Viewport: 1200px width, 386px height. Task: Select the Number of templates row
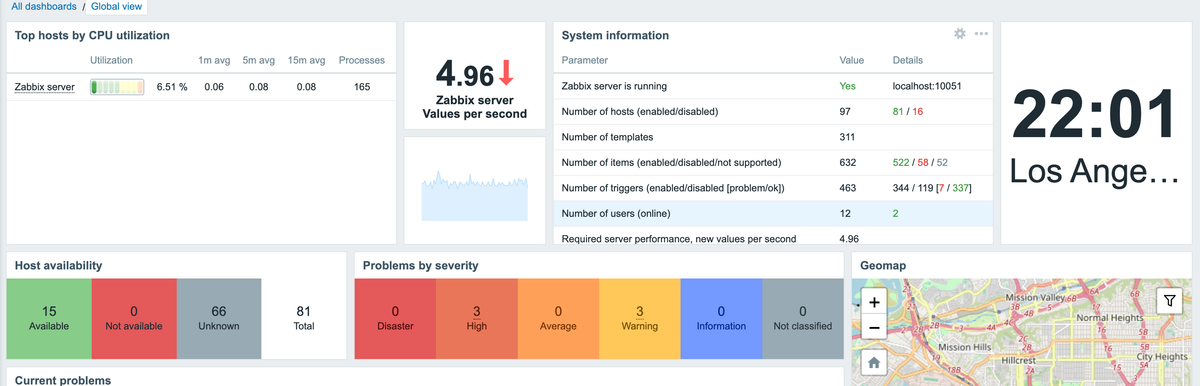(773, 136)
